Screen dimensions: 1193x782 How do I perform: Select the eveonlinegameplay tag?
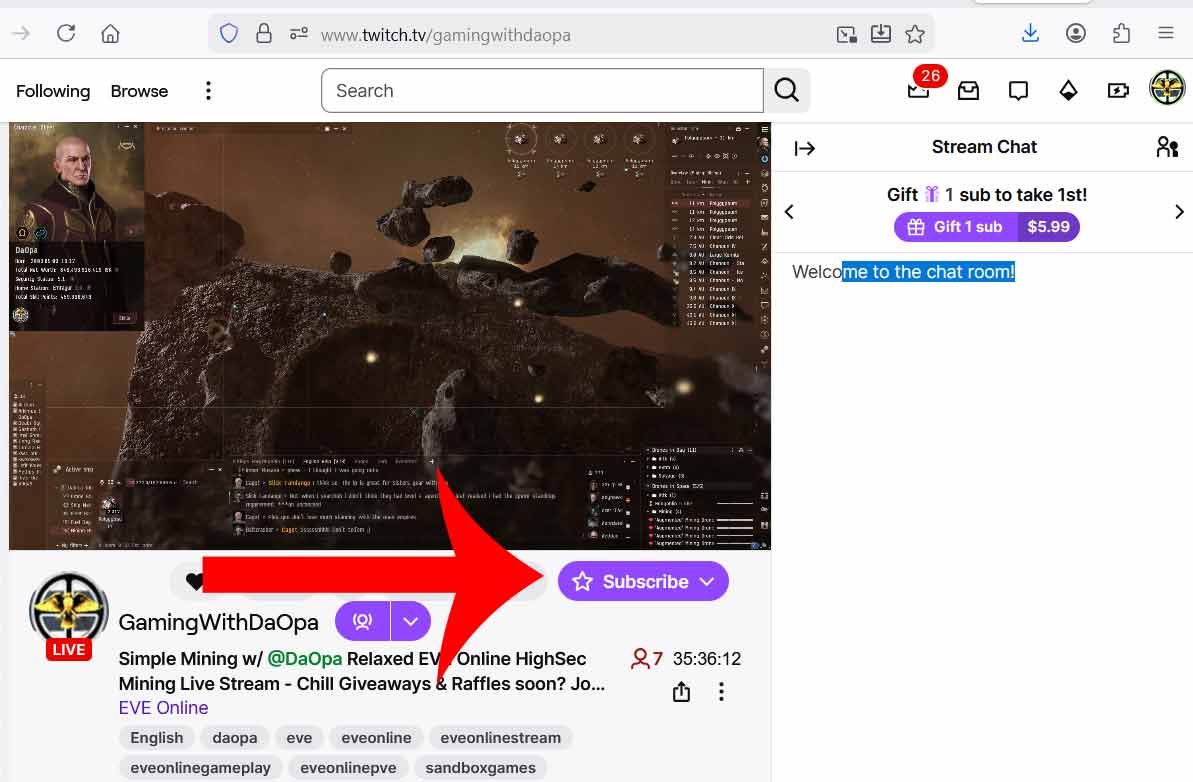pos(201,768)
